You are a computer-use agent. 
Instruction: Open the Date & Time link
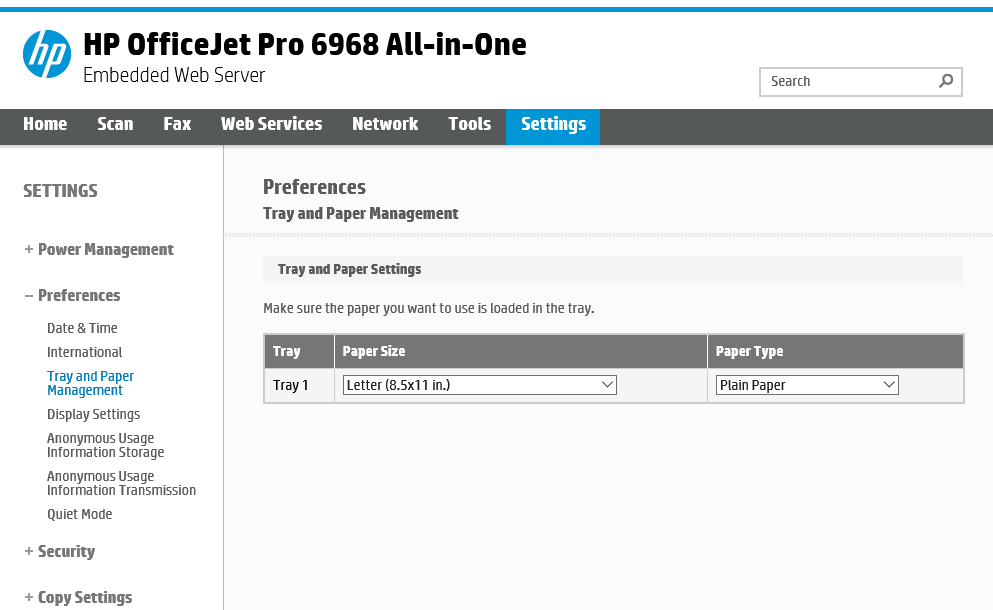tap(82, 328)
